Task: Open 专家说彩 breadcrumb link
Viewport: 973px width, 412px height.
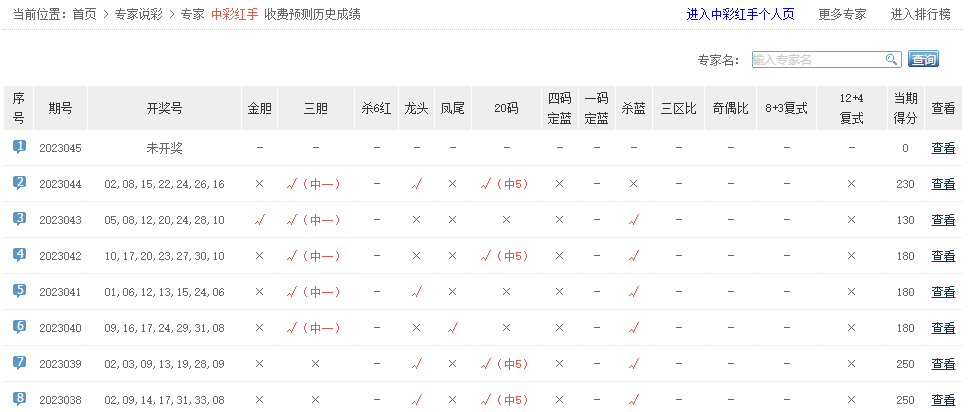Action: (140, 15)
